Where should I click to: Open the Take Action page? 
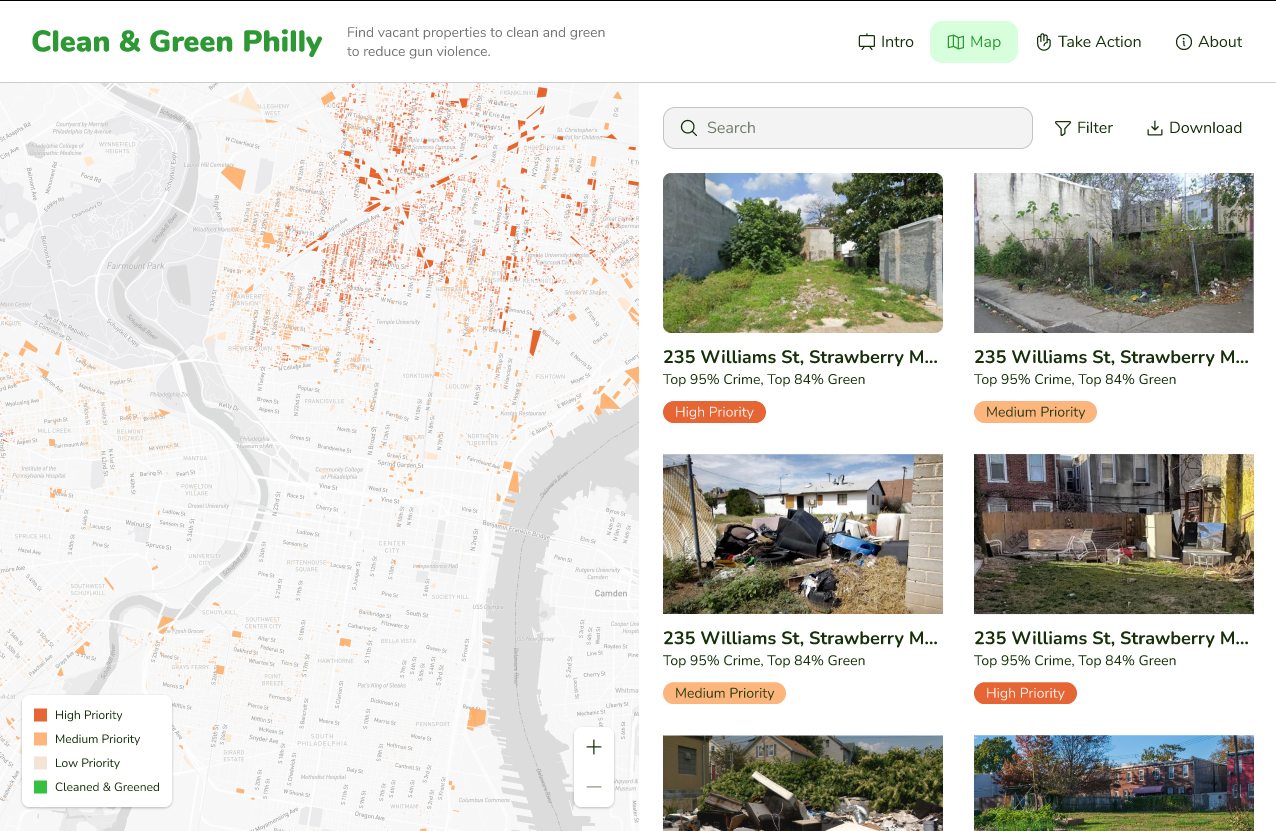click(1089, 41)
